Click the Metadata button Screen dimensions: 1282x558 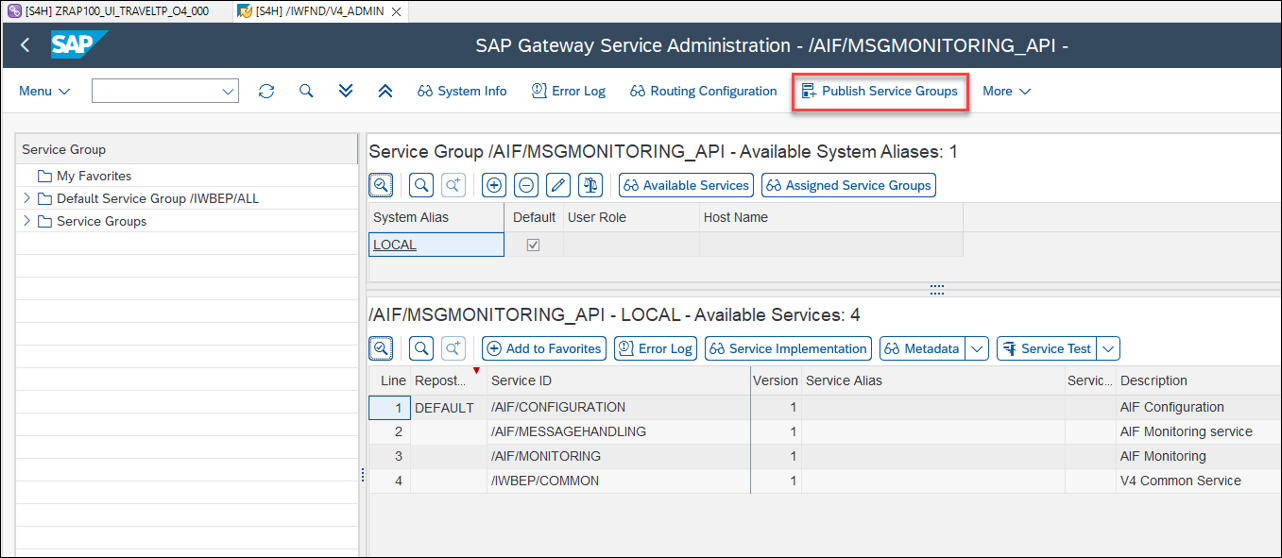(x=923, y=348)
